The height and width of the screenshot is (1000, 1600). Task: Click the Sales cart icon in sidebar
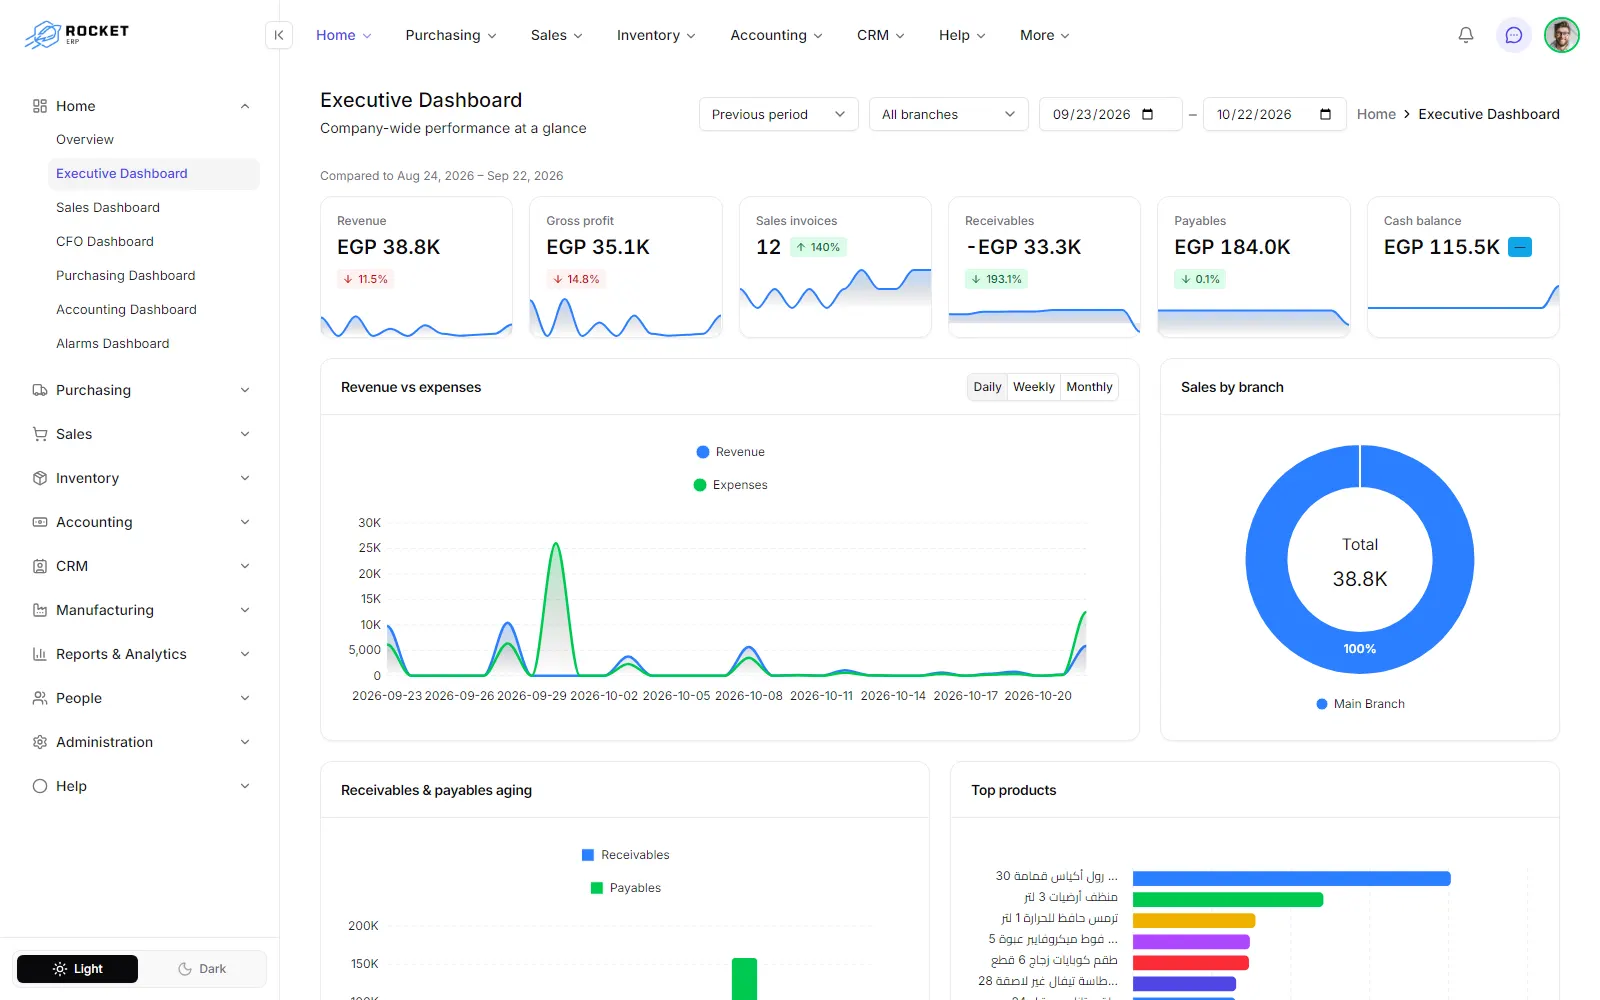[x=40, y=434]
